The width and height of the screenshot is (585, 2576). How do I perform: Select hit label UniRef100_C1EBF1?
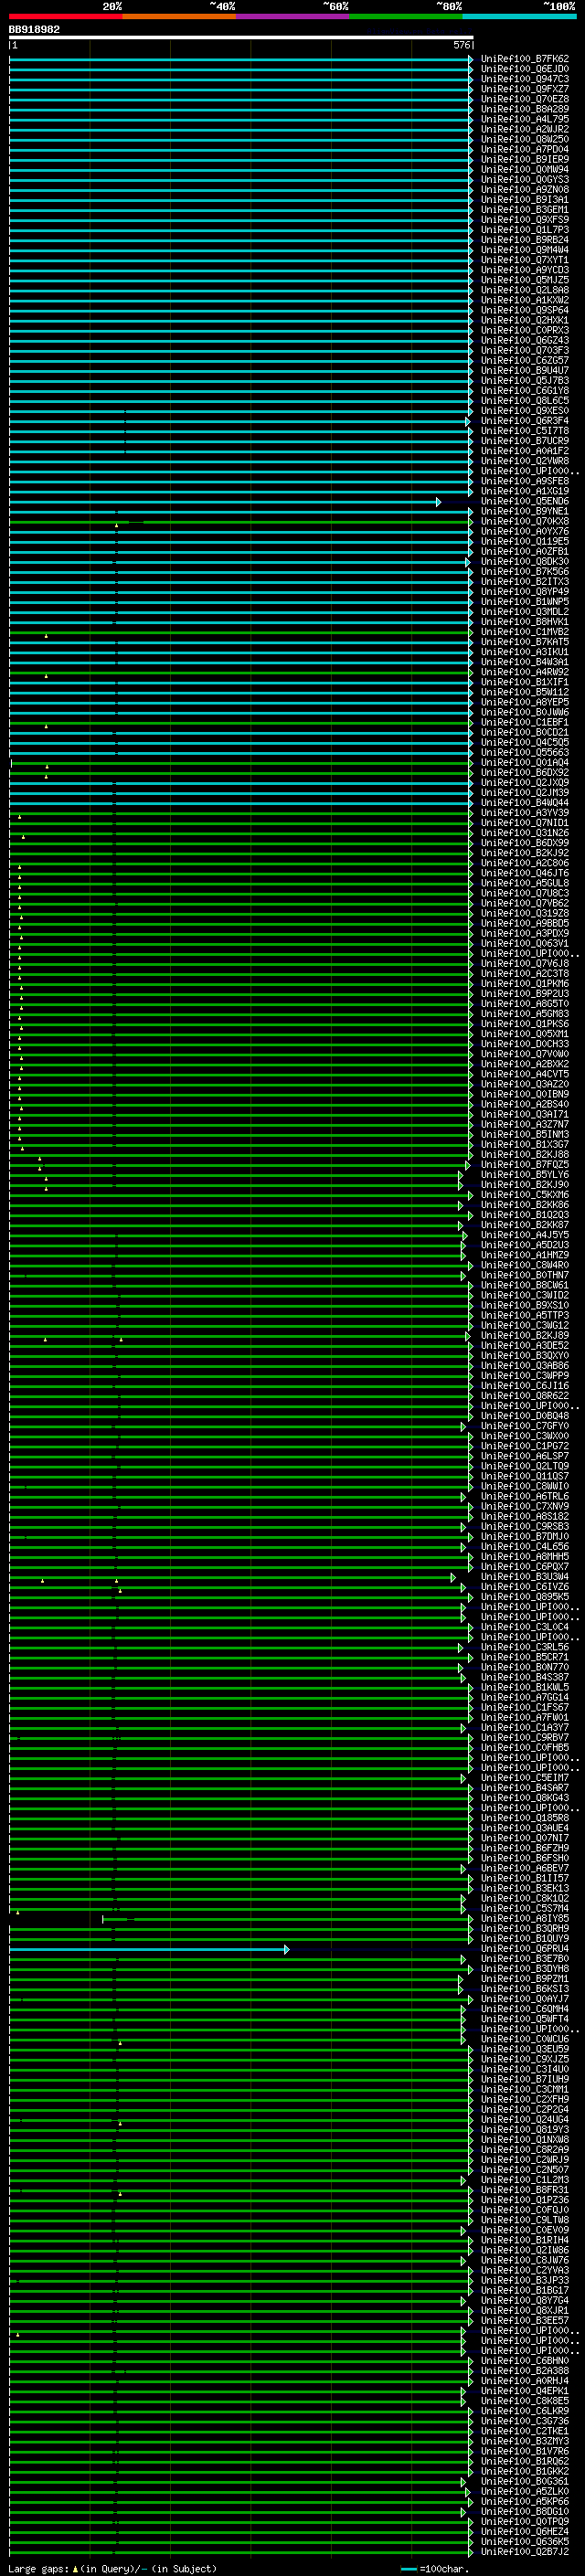pyautogui.click(x=524, y=722)
